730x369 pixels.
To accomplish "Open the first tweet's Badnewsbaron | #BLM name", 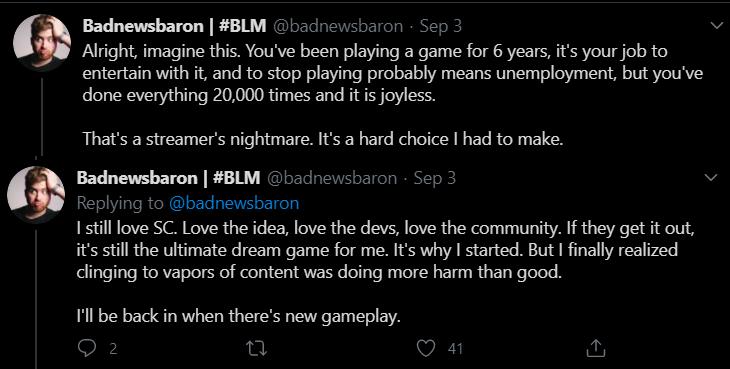I will click(175, 26).
